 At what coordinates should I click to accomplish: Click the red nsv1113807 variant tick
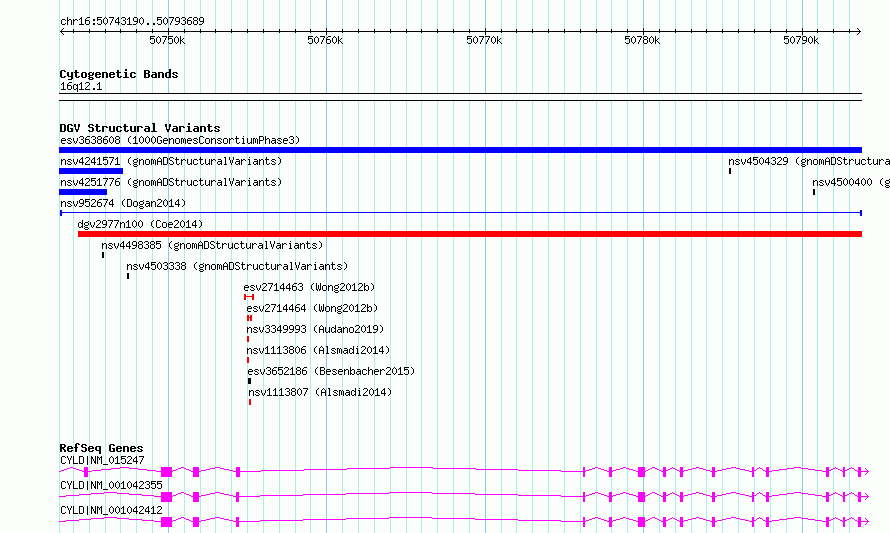pos(250,402)
